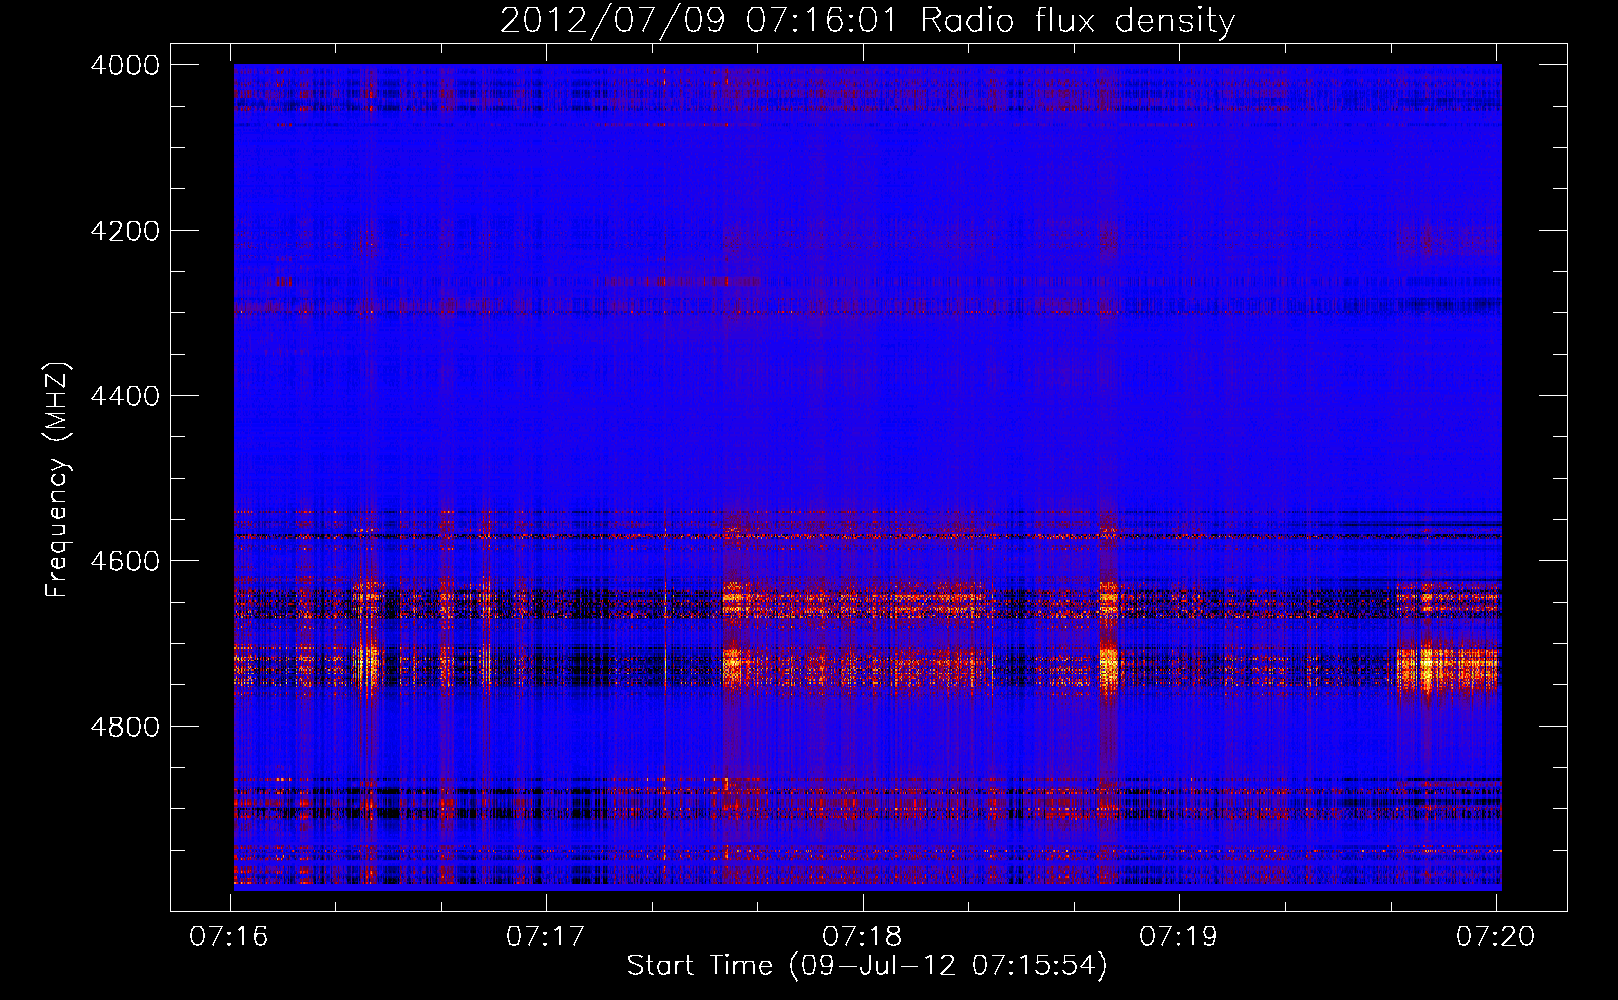Click the 'Frequency (MHZ)' axis title
Viewport: 1618px width, 1000px height.
pyautogui.click(x=58, y=480)
